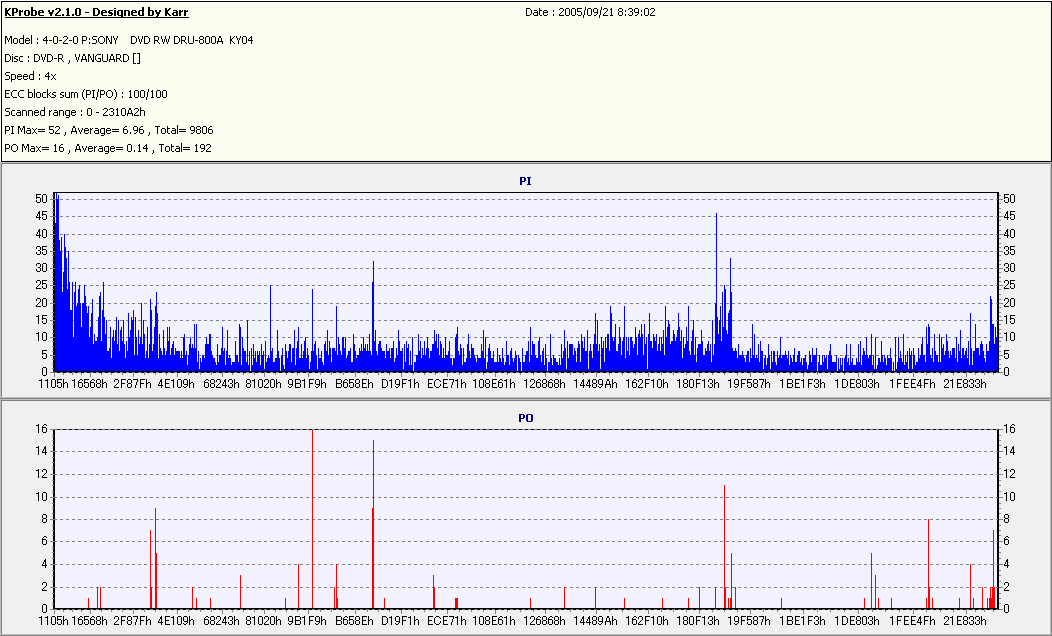Click the tallest PI spike near chart start
Screen dimensions: 1052x636
(57, 282)
